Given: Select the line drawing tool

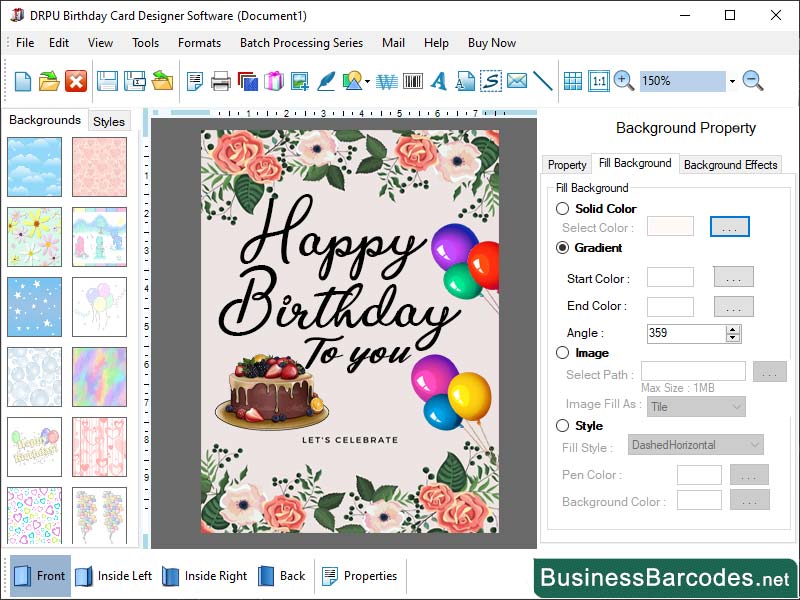Looking at the screenshot, I should pos(543,82).
